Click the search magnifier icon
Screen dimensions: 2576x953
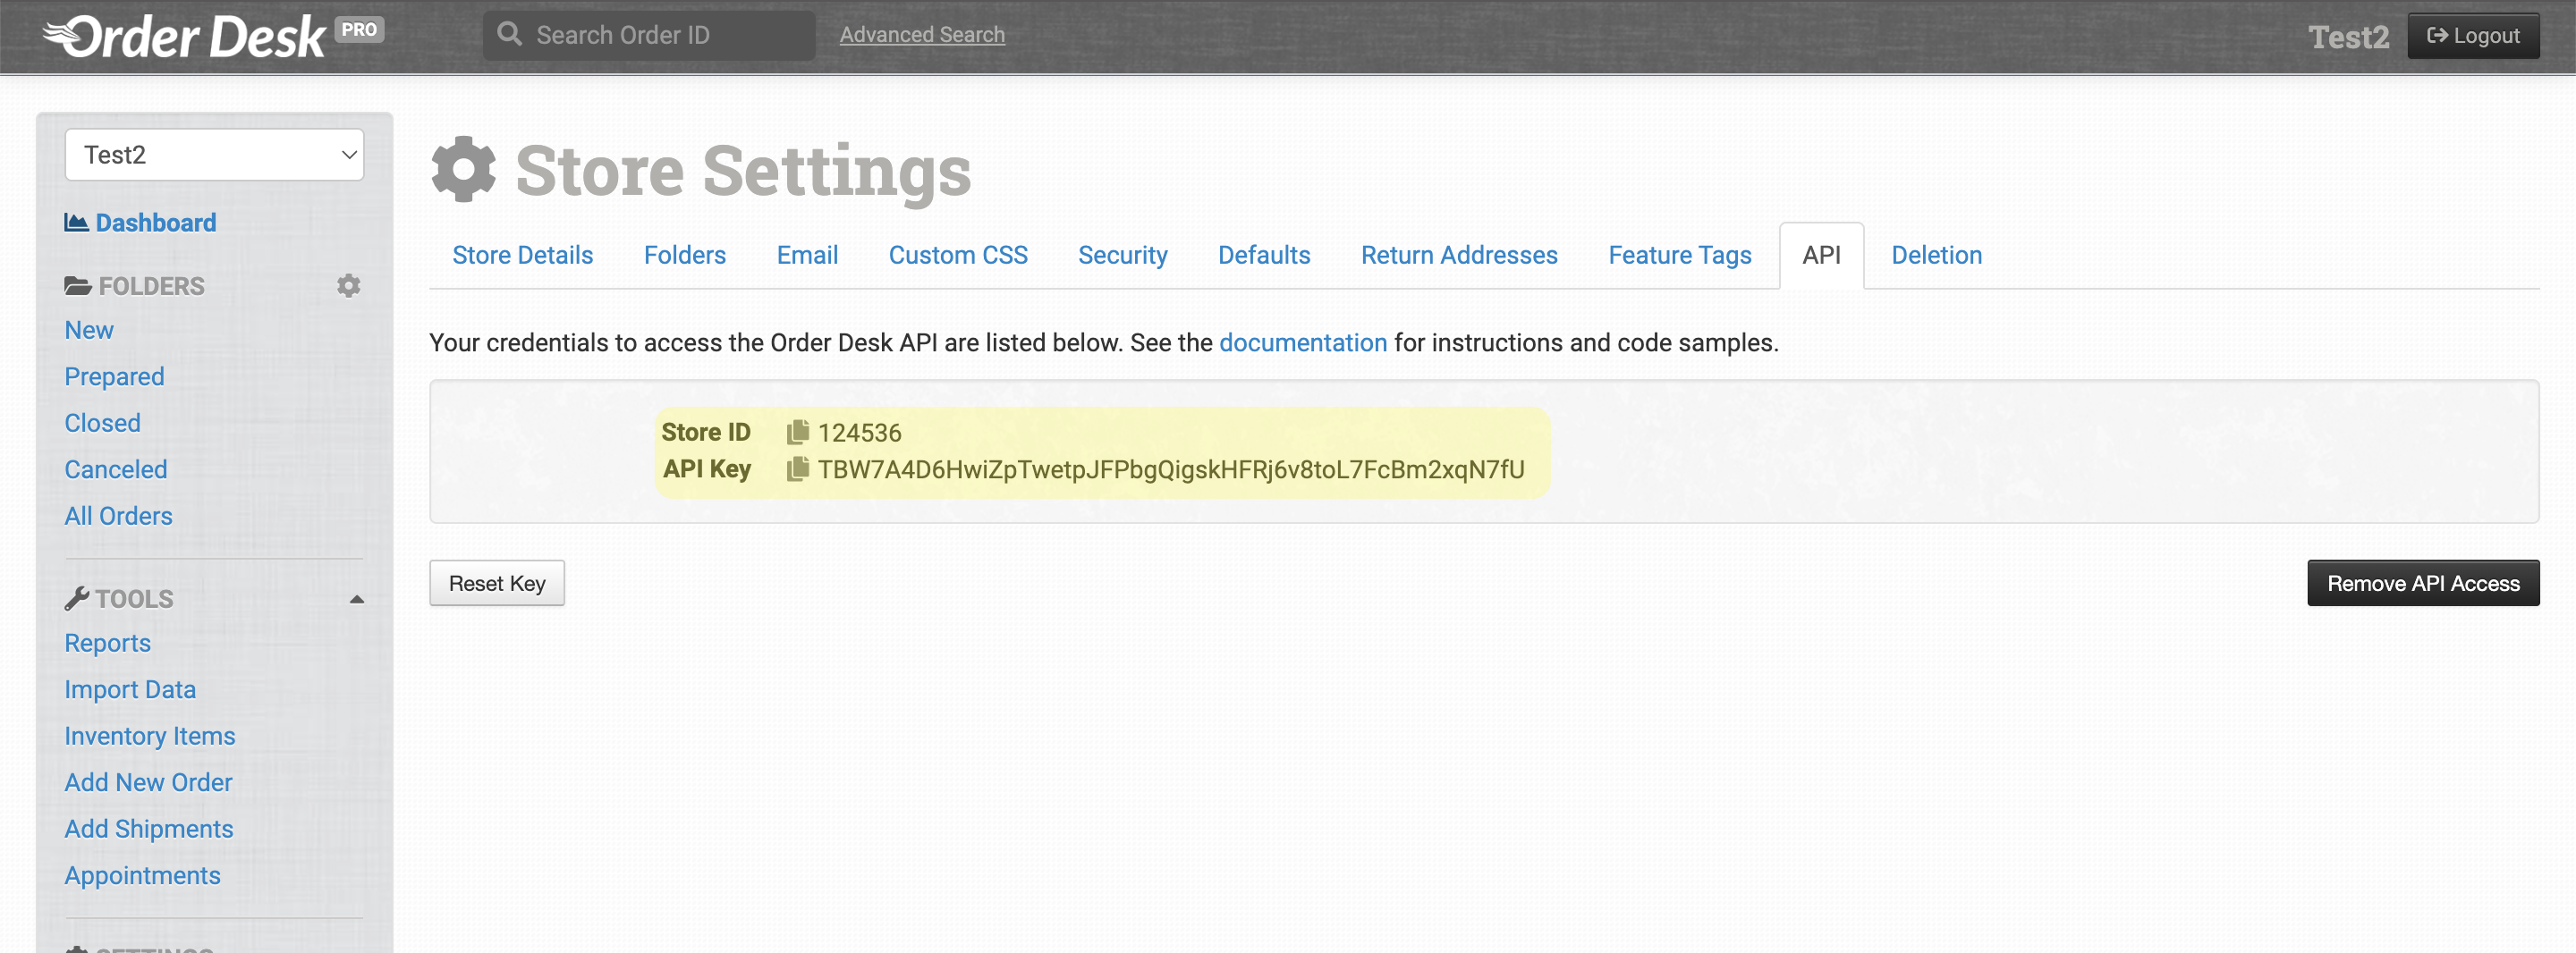pyautogui.click(x=509, y=35)
